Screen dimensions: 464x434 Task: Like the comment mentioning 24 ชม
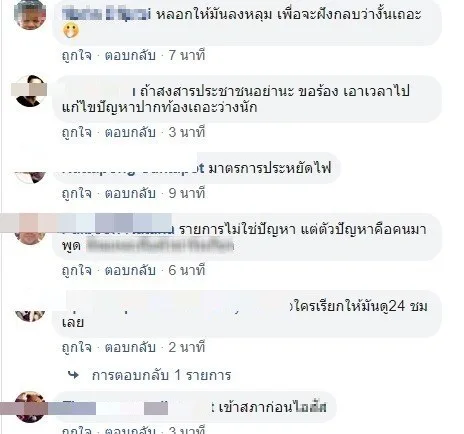point(77,347)
